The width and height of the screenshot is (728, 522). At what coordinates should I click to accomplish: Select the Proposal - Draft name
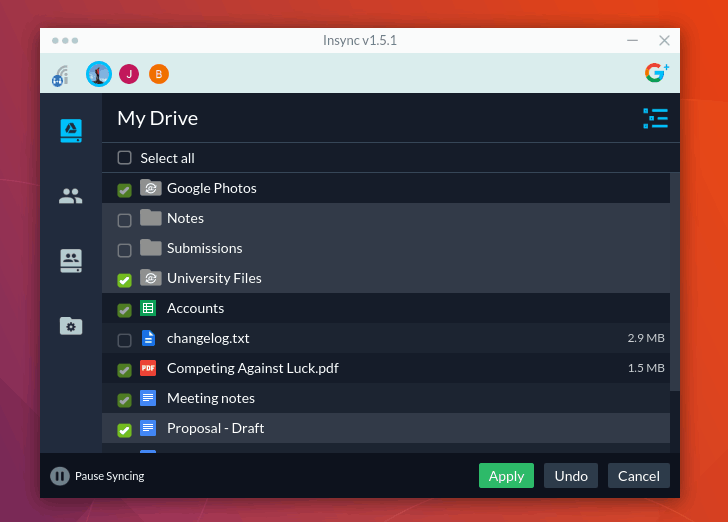coord(215,428)
